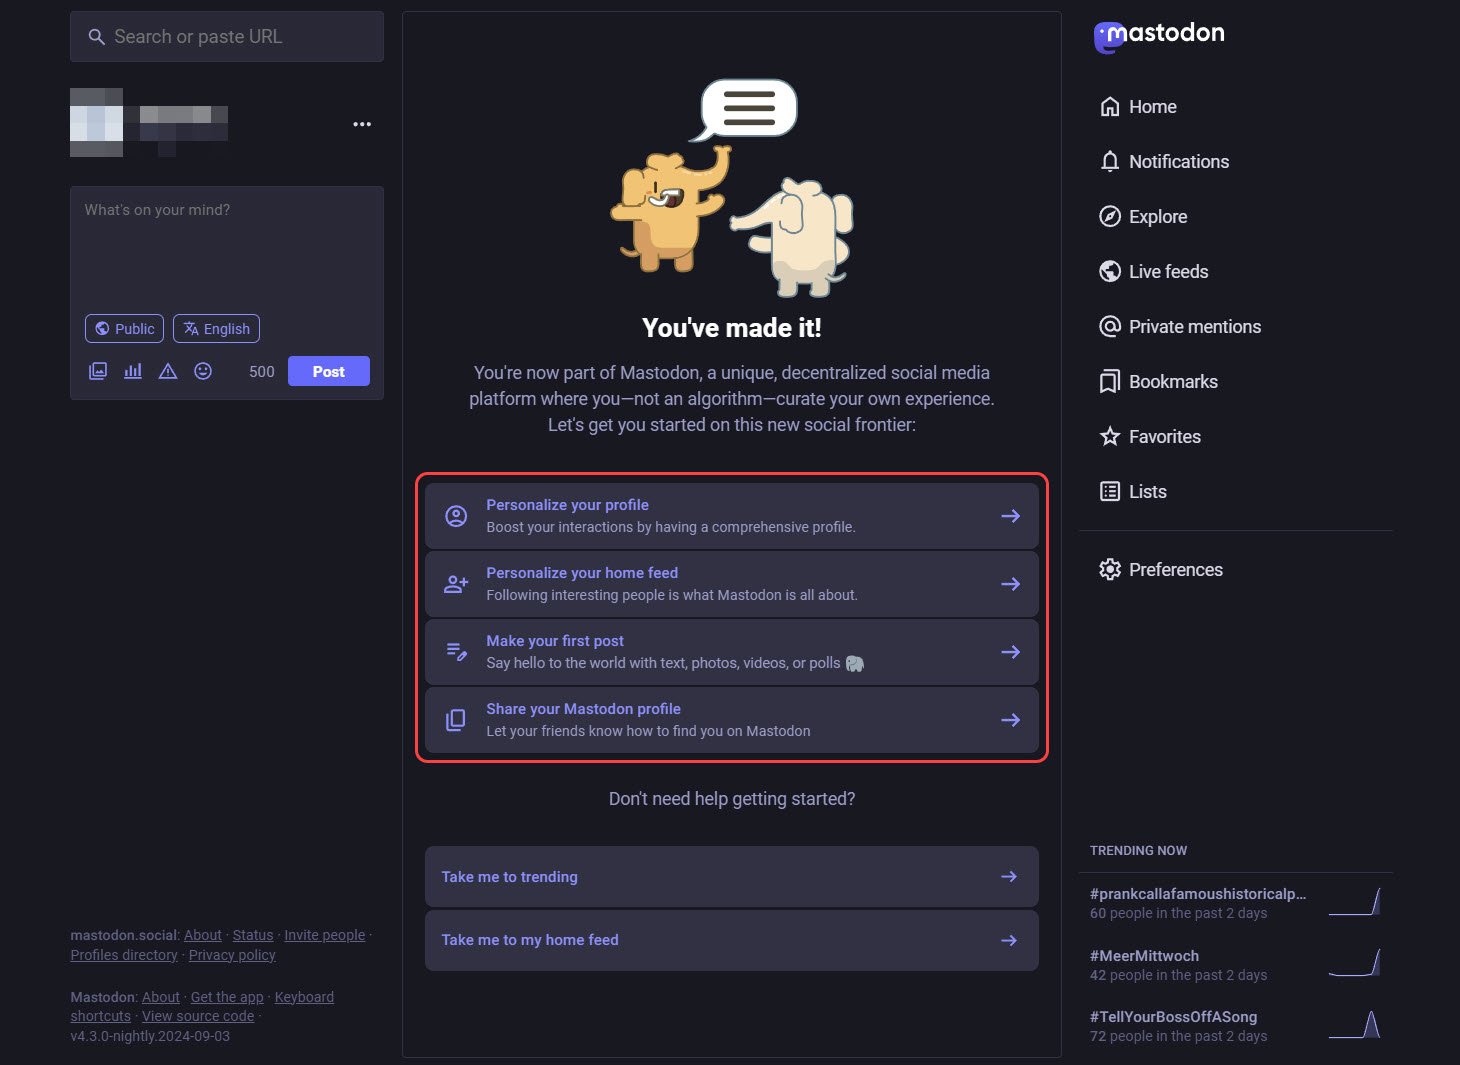
Task: Open the Privacy policy link
Action: coord(231,954)
